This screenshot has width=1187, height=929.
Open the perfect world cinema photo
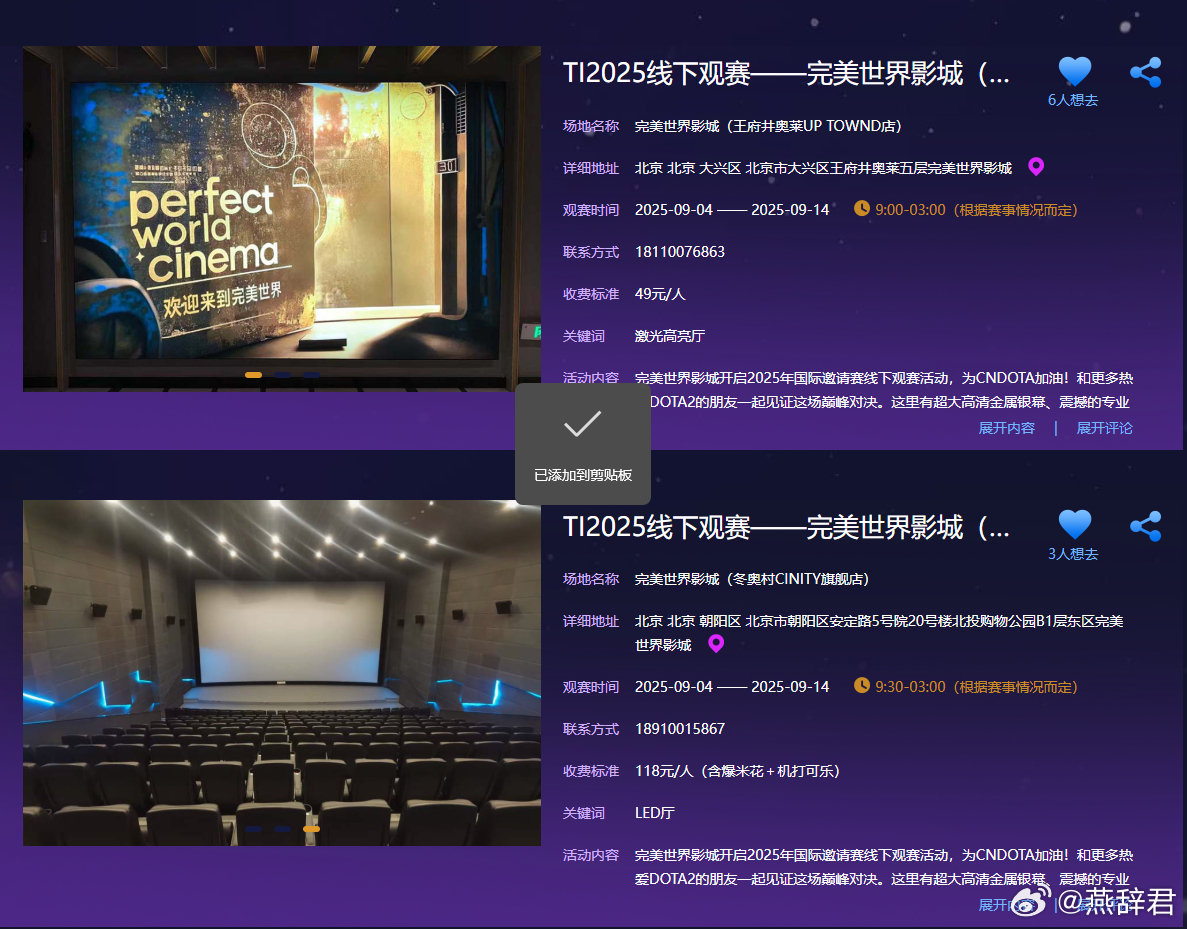coord(282,218)
